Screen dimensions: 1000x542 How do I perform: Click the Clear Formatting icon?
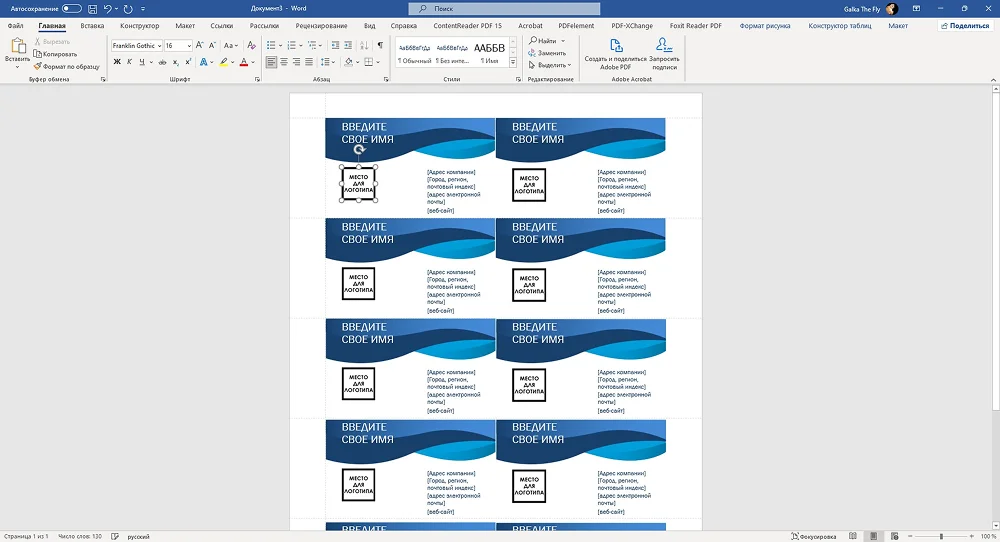(250, 45)
